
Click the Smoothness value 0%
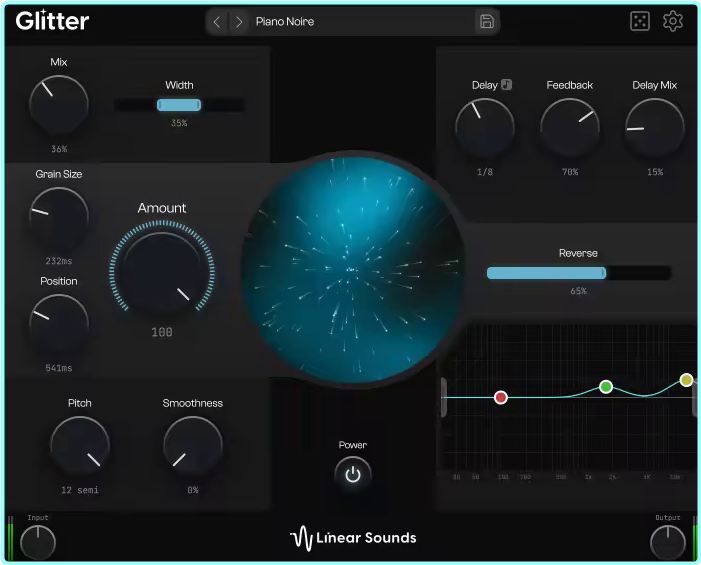pyautogui.click(x=193, y=490)
